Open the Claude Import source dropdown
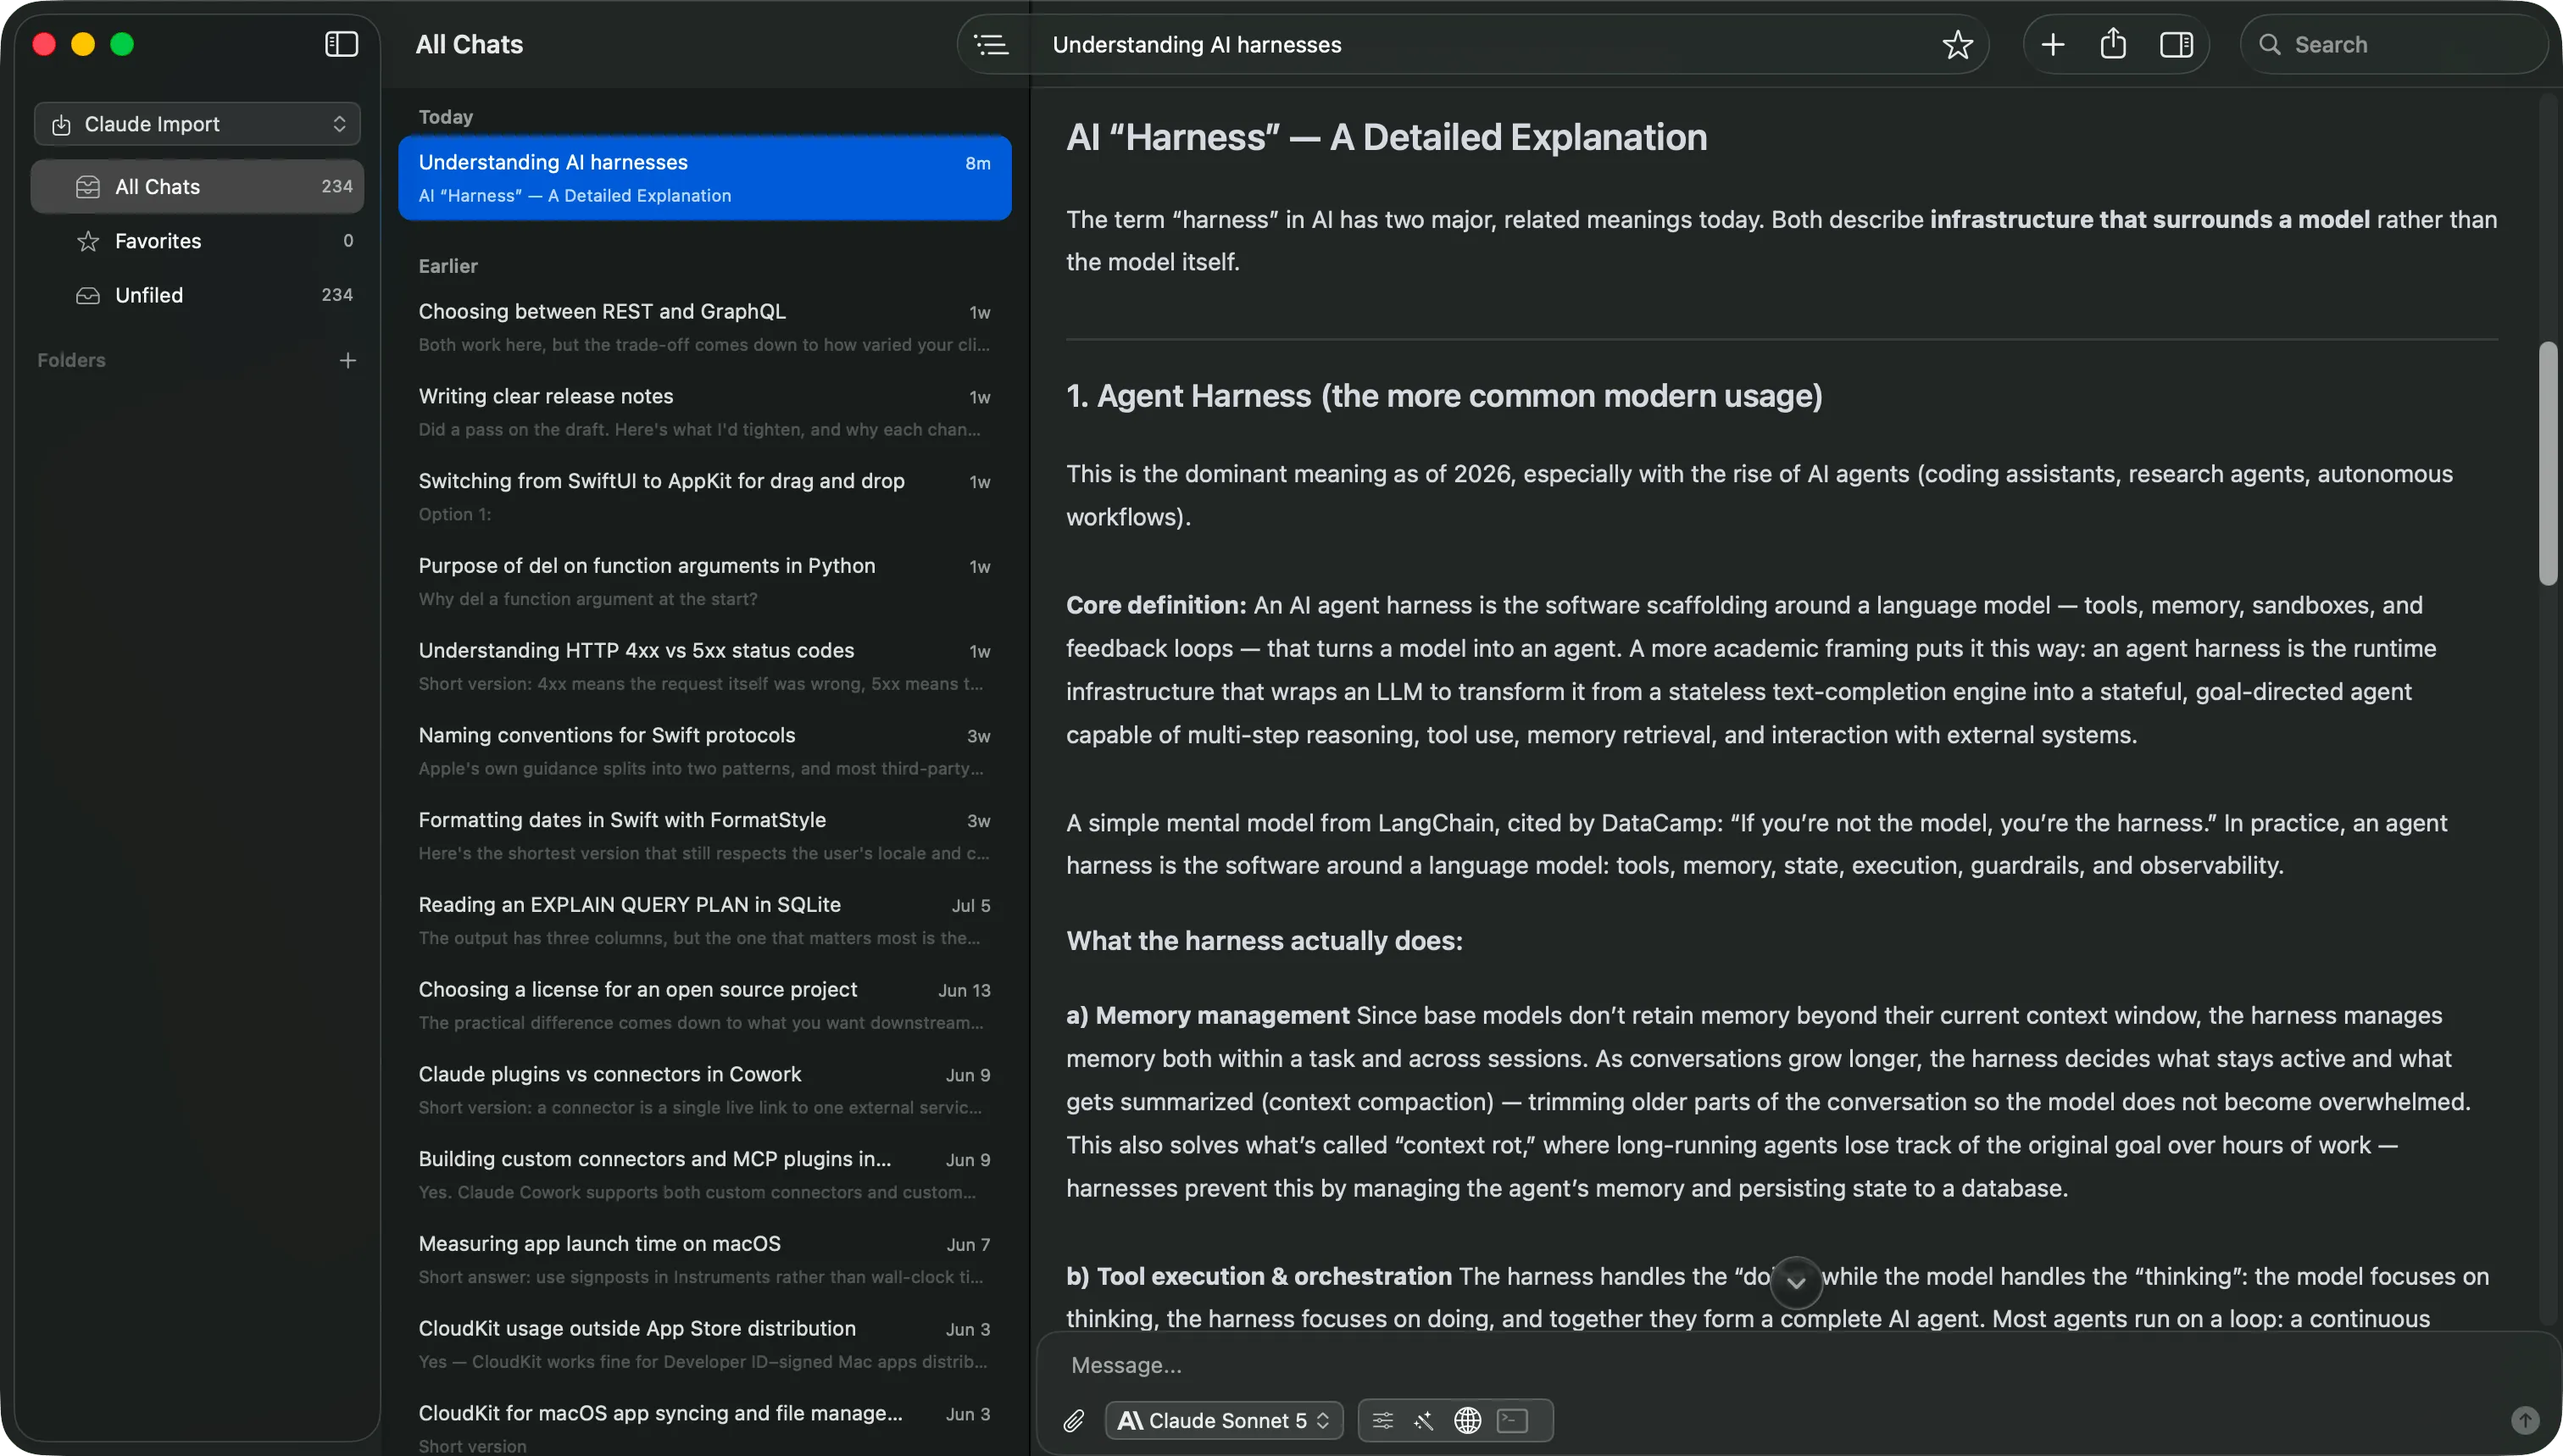 pos(198,124)
